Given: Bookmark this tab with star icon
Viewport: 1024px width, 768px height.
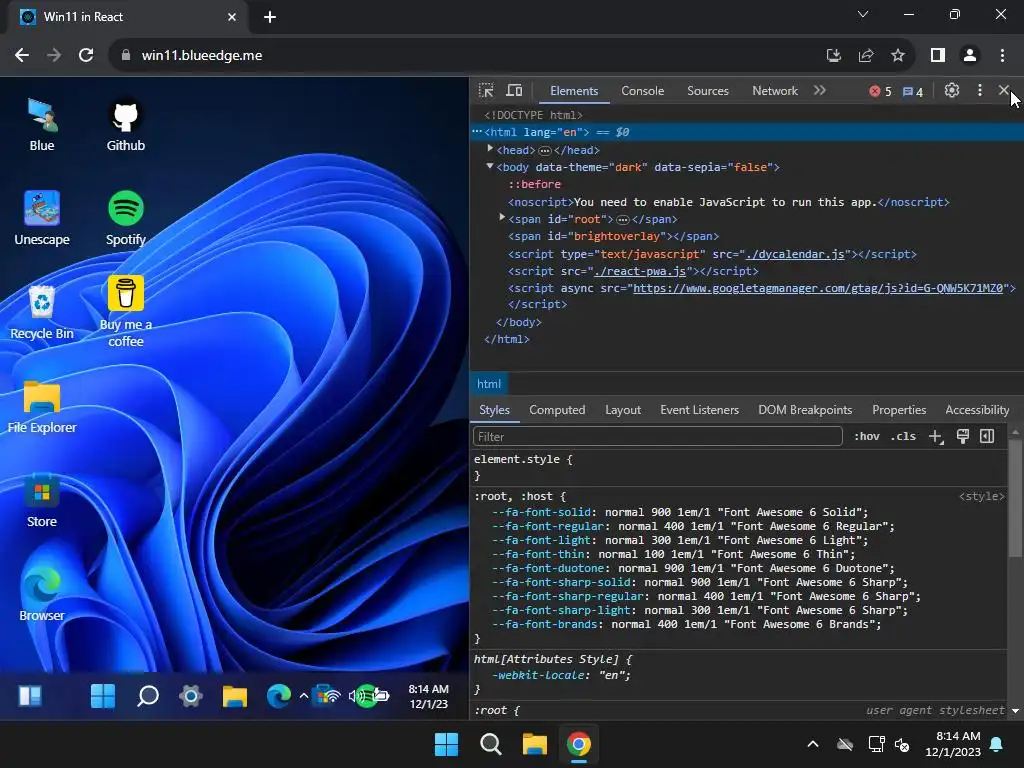Looking at the screenshot, I should click(x=898, y=56).
